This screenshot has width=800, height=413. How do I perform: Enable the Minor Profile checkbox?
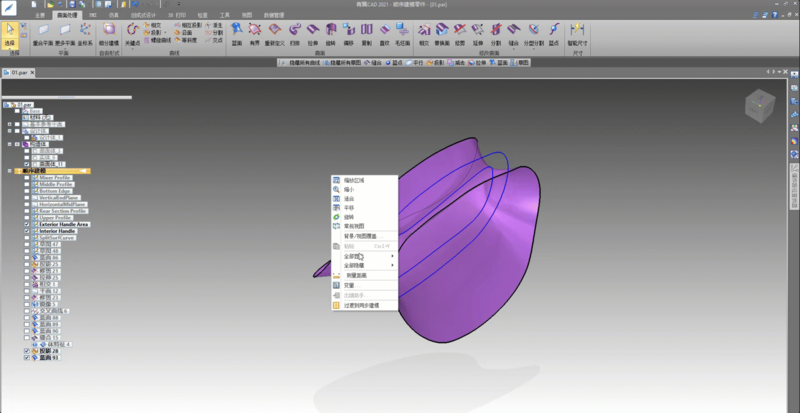point(28,178)
